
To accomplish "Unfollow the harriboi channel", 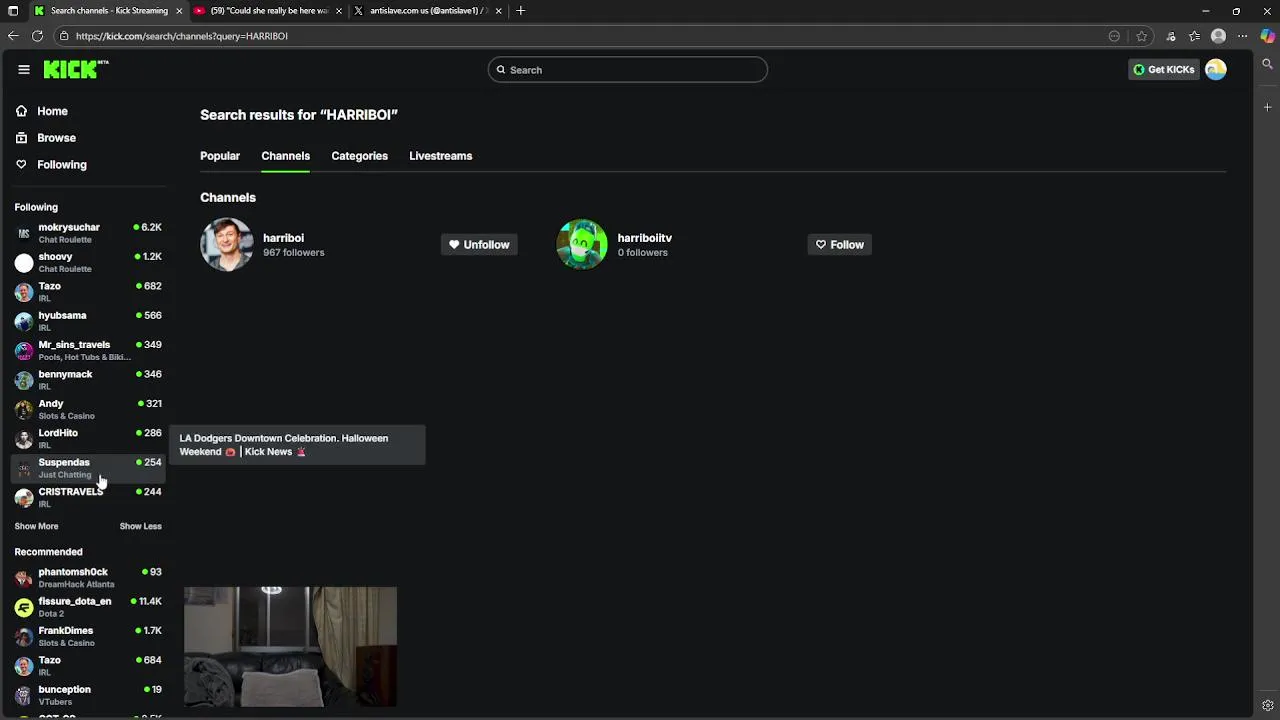I will (479, 244).
